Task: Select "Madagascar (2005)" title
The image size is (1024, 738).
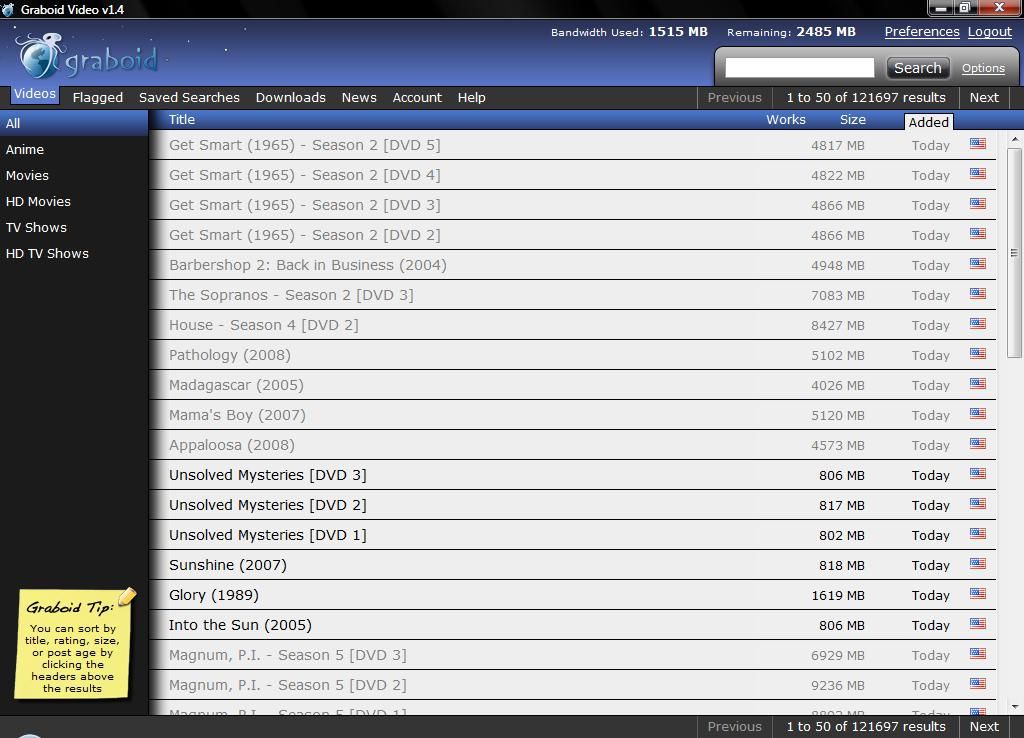Action: point(236,385)
